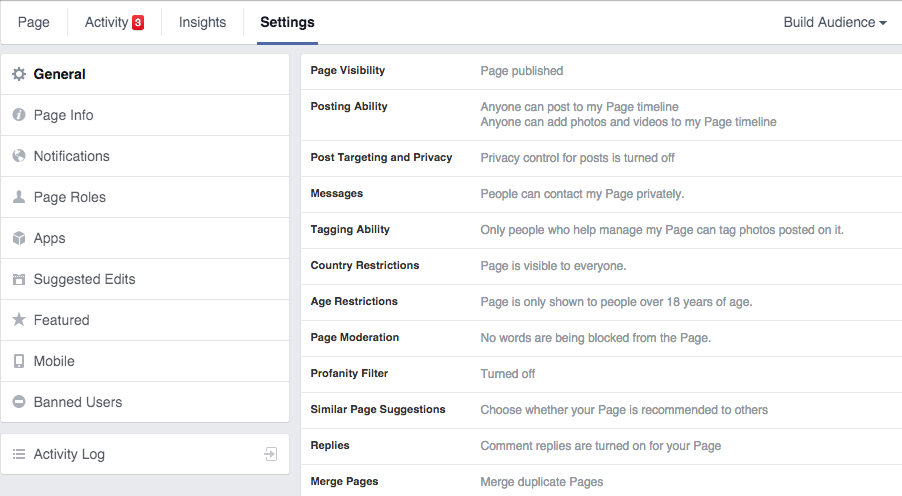Expand the Build Audience dropdown
The image size is (902, 496).
[x=834, y=22]
